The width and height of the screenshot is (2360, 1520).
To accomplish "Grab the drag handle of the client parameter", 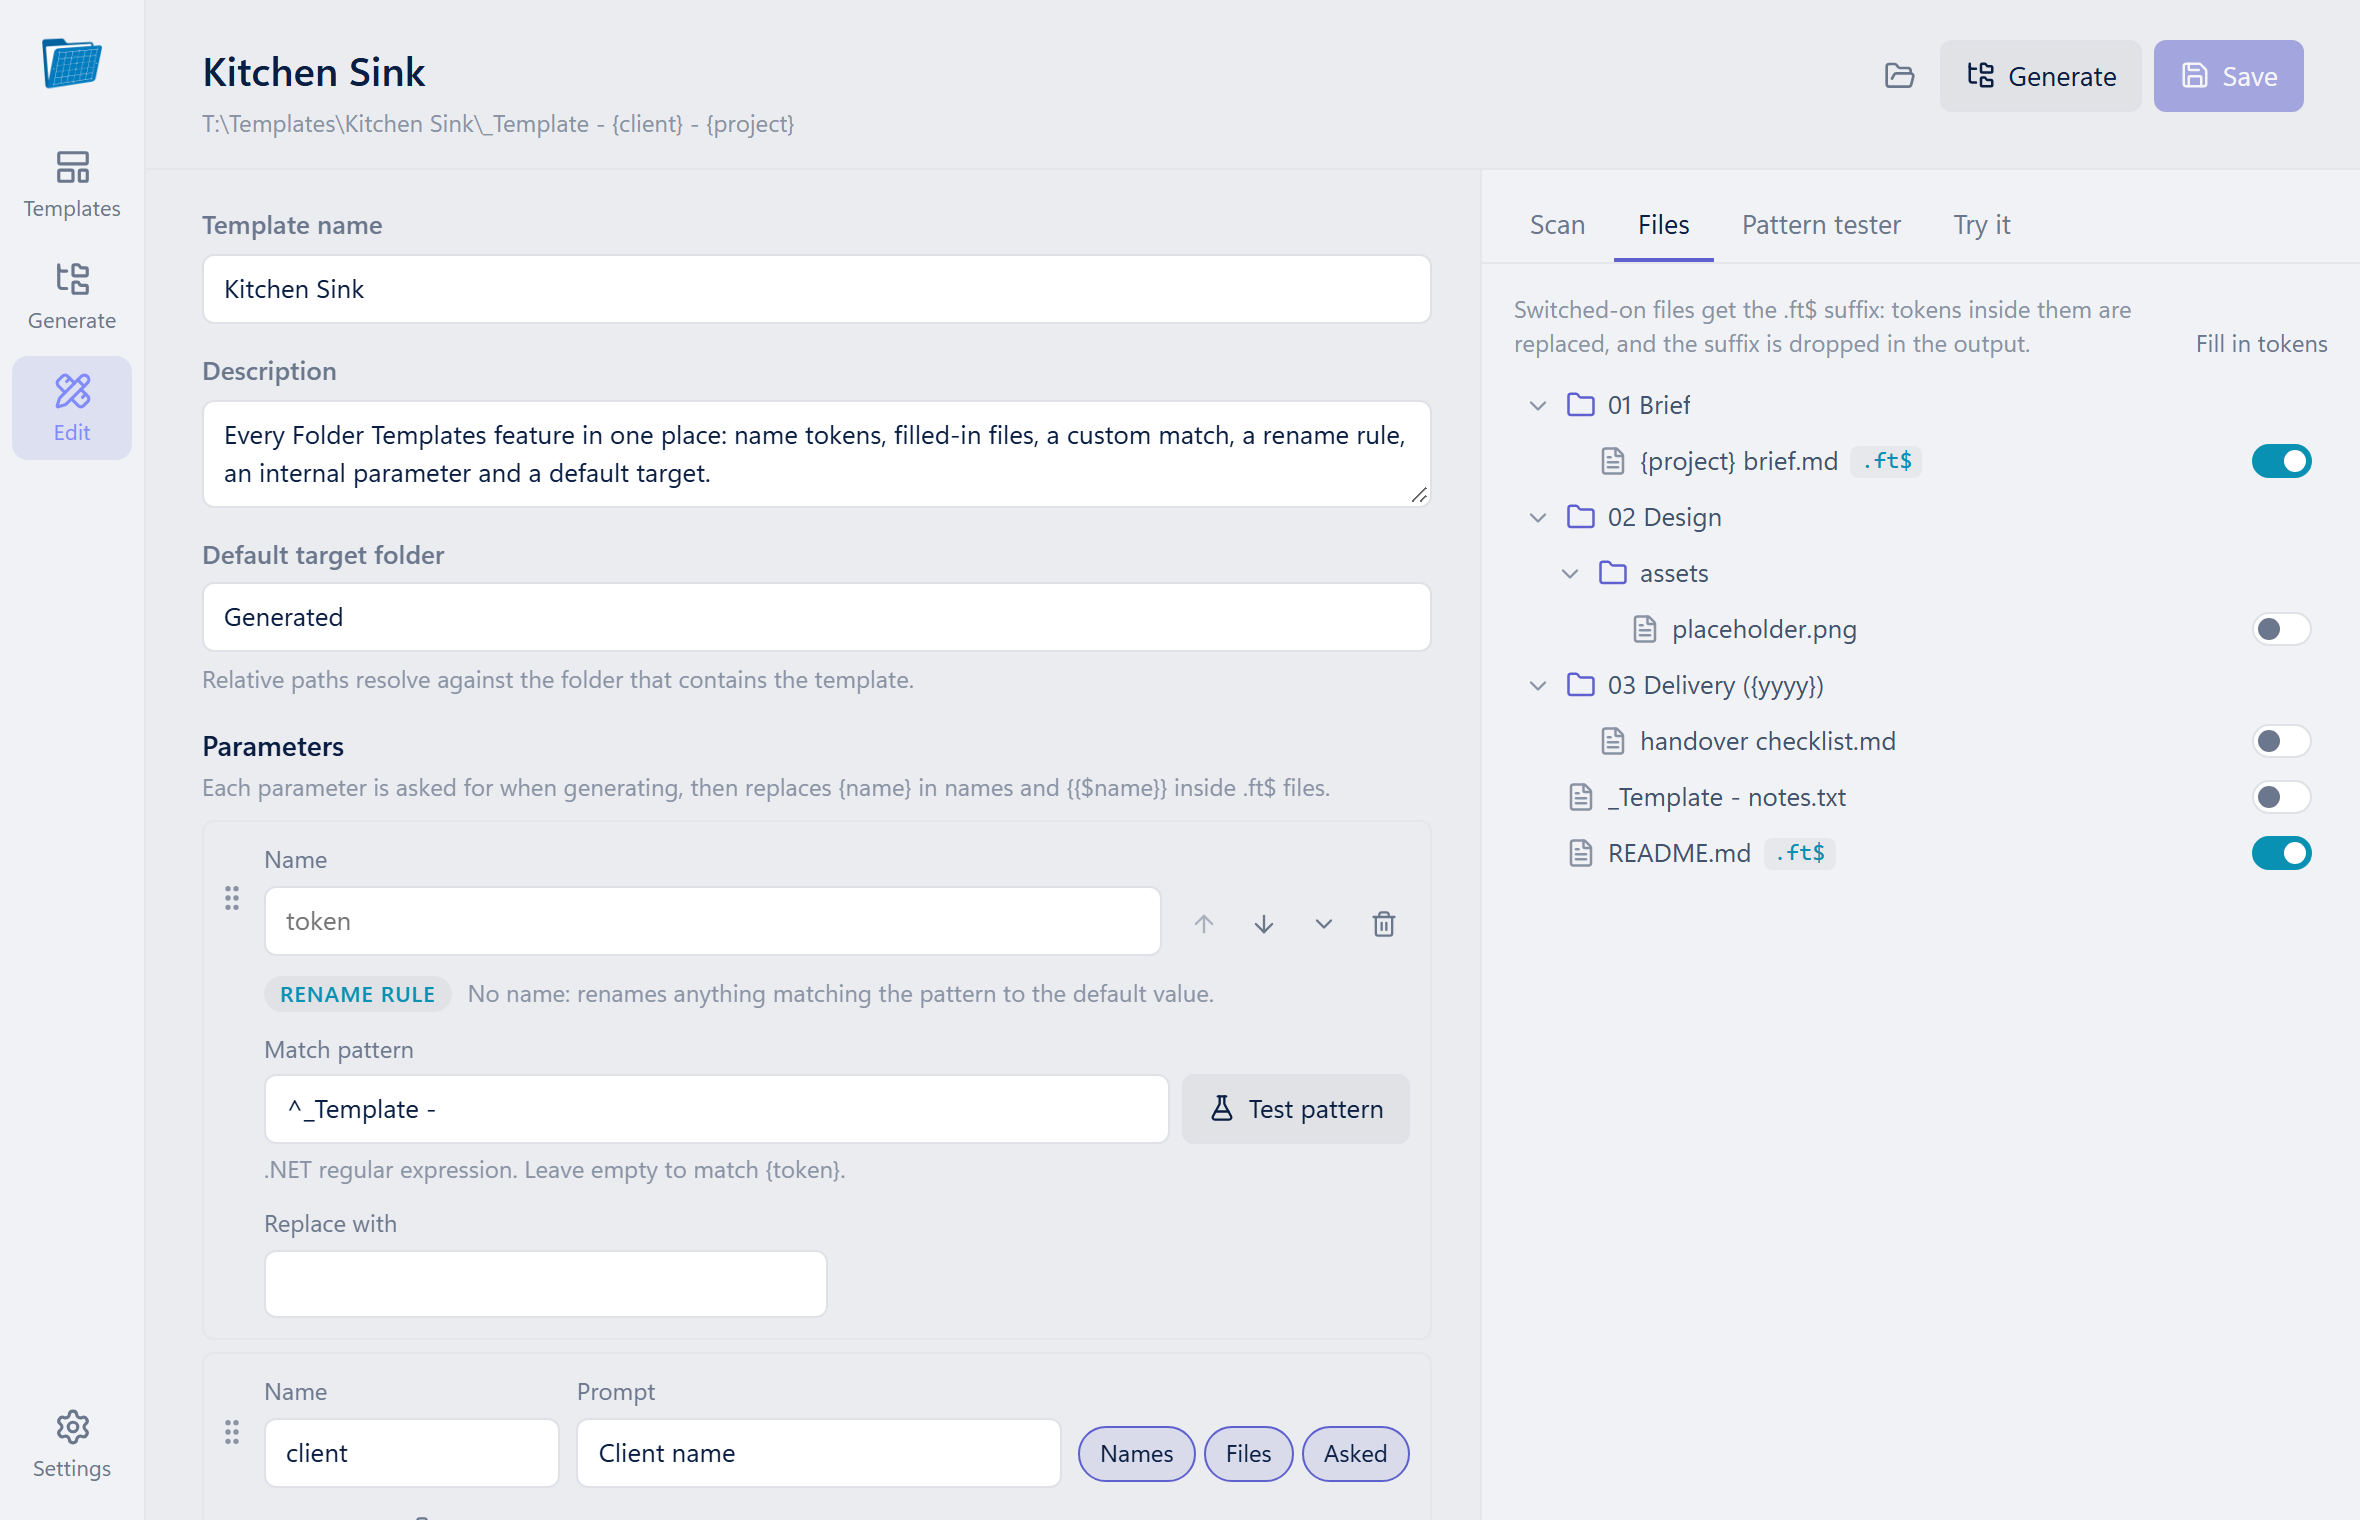I will pos(232,1432).
